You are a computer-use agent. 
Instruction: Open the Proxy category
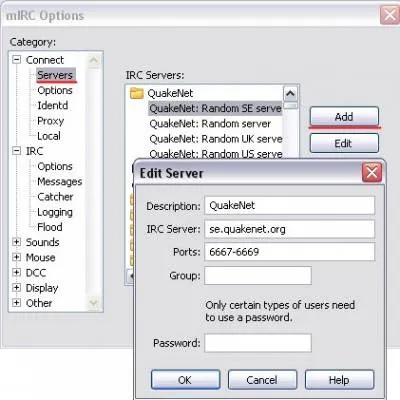[51, 121]
